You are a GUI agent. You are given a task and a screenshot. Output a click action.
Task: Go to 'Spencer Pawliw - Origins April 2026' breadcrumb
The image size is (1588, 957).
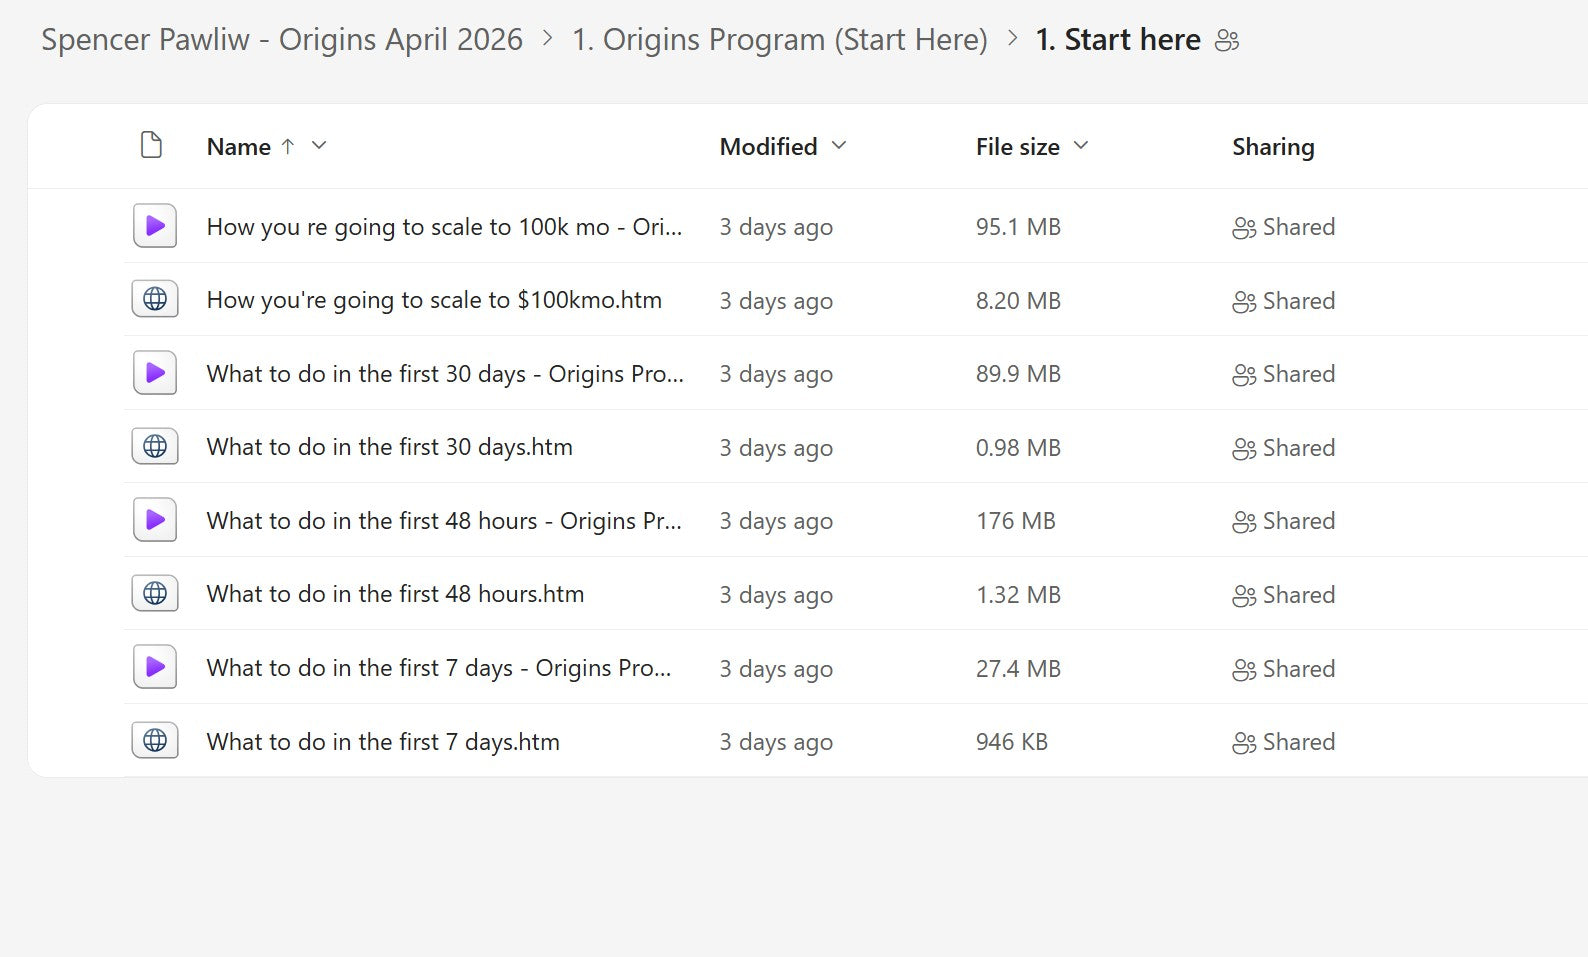(x=282, y=40)
